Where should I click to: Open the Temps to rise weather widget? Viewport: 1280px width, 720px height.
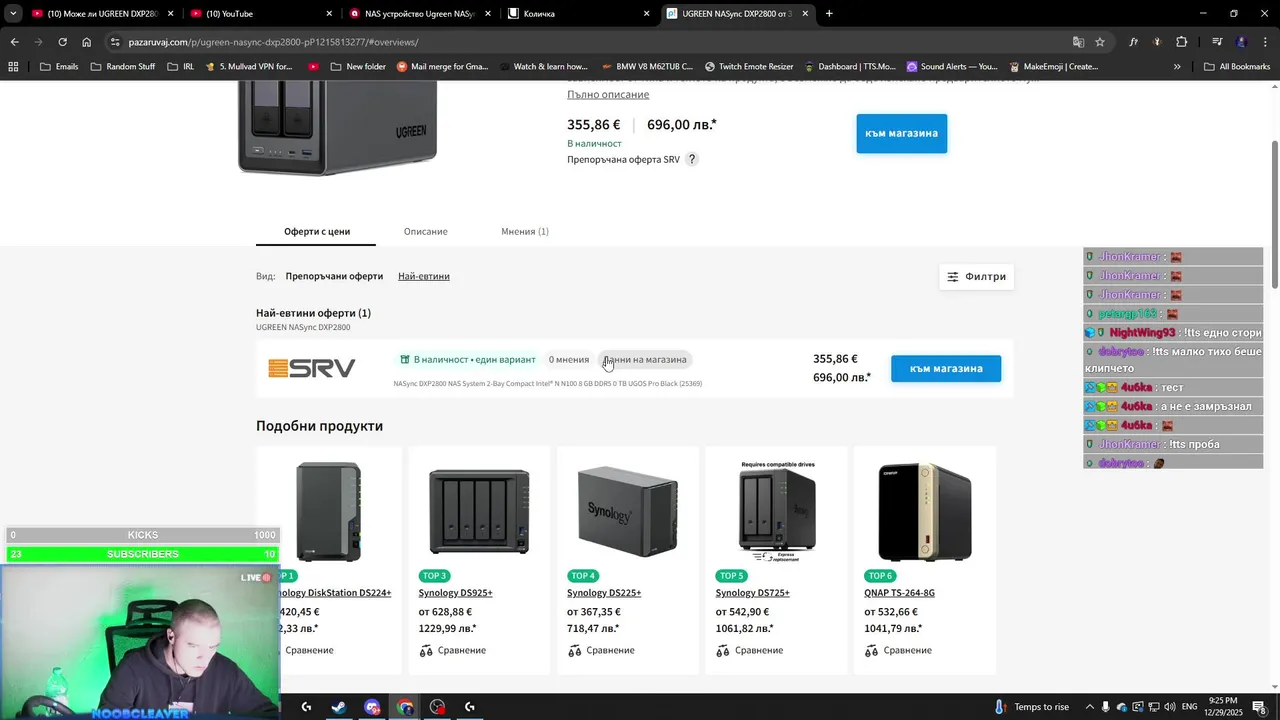point(1031,707)
